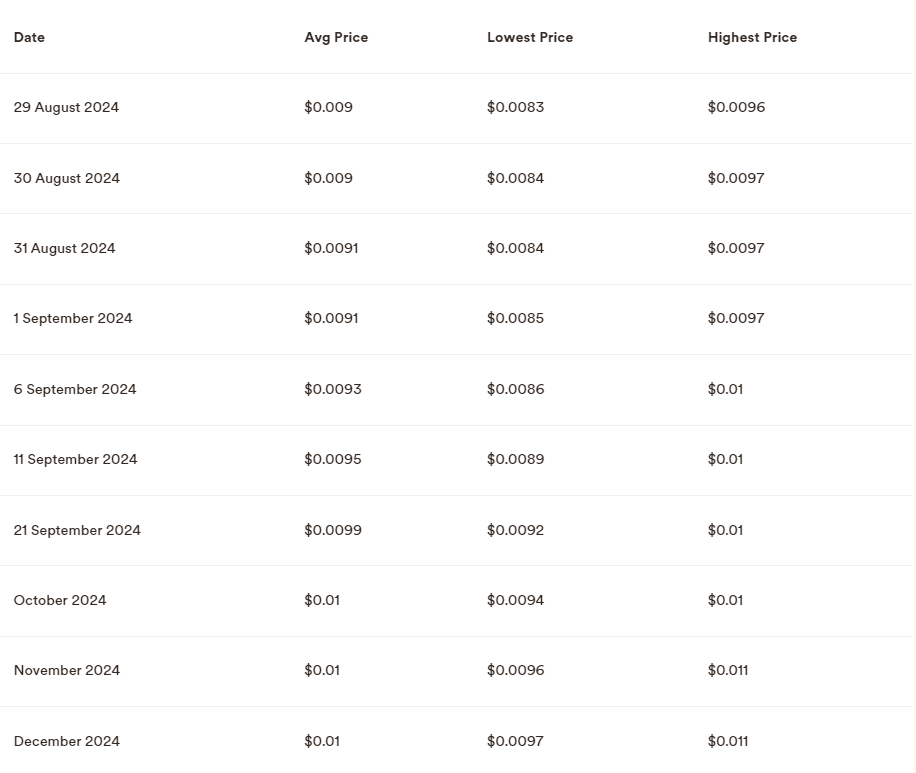The height and width of the screenshot is (773, 916).
Task: Click the 21 September 2024 date cell
Action: [77, 530]
